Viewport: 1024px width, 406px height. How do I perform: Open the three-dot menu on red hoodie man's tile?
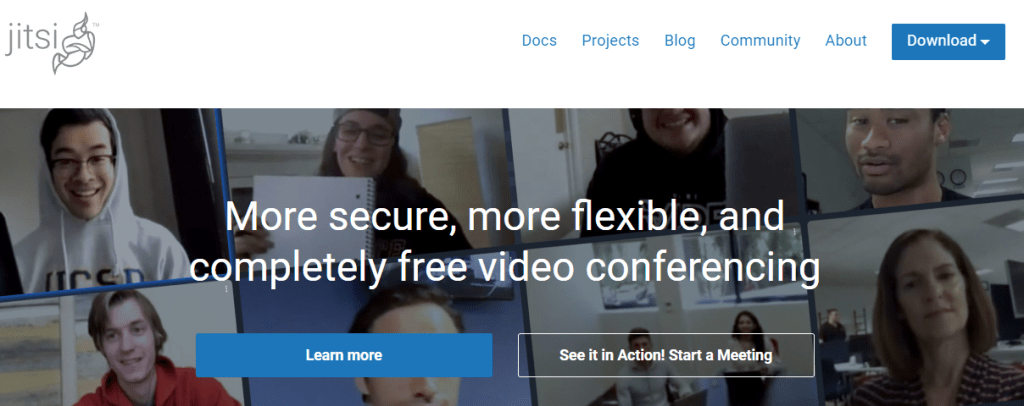point(227,288)
